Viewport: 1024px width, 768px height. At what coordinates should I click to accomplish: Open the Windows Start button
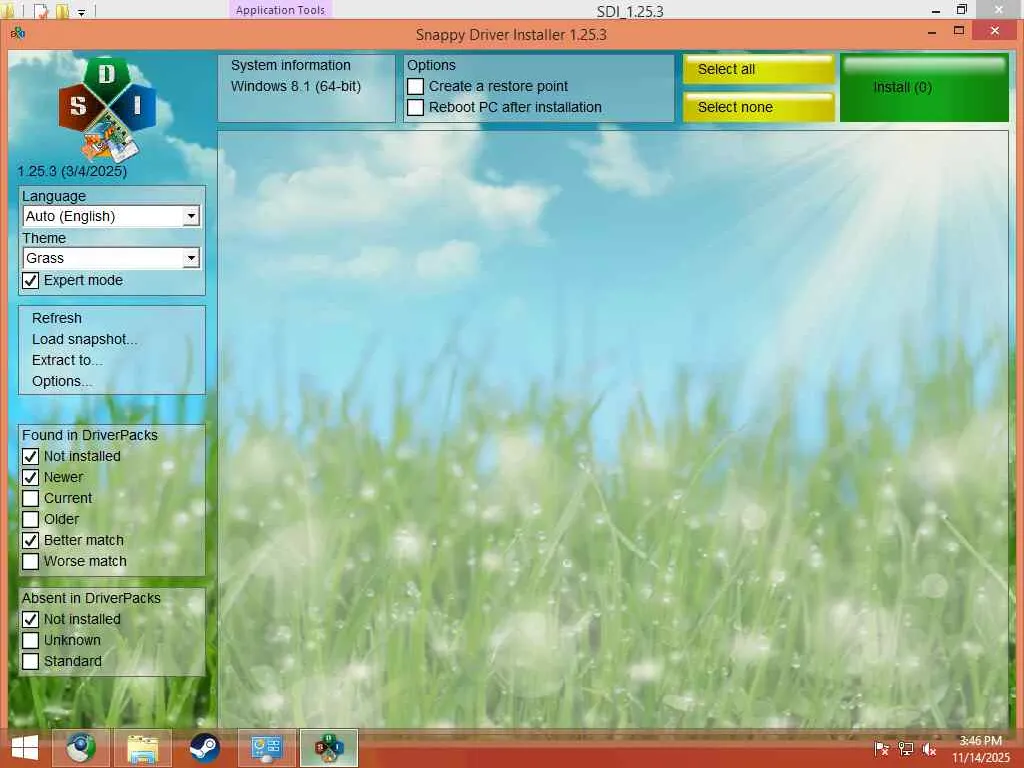pyautogui.click(x=25, y=748)
